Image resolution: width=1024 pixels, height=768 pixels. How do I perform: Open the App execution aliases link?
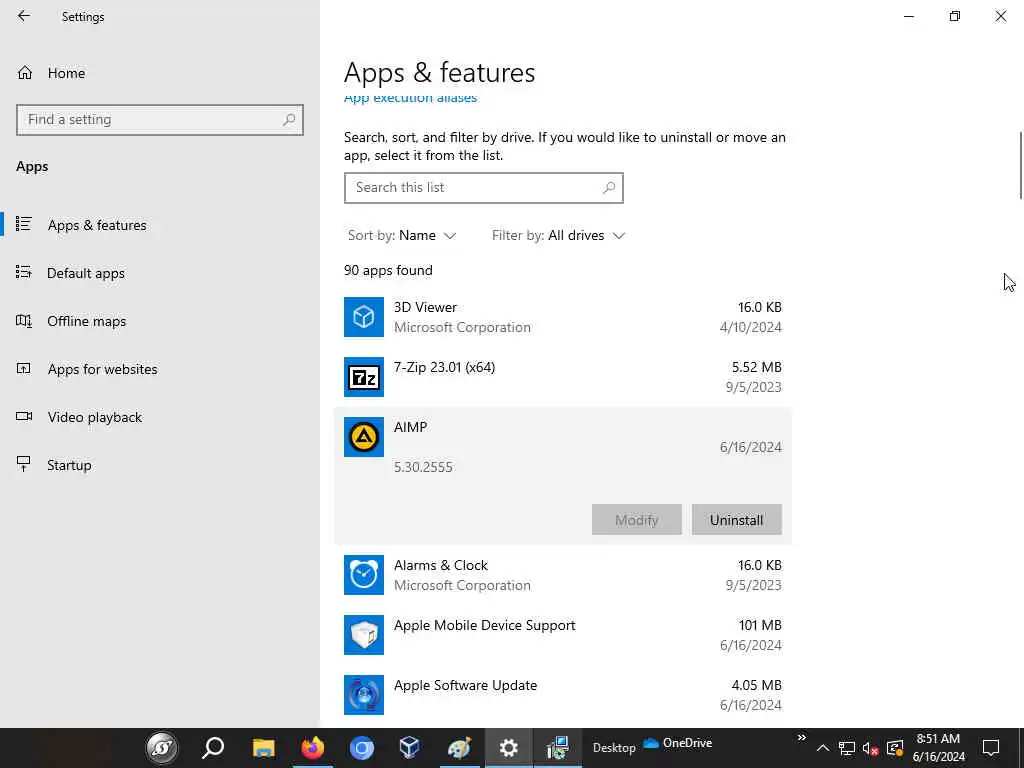[410, 98]
